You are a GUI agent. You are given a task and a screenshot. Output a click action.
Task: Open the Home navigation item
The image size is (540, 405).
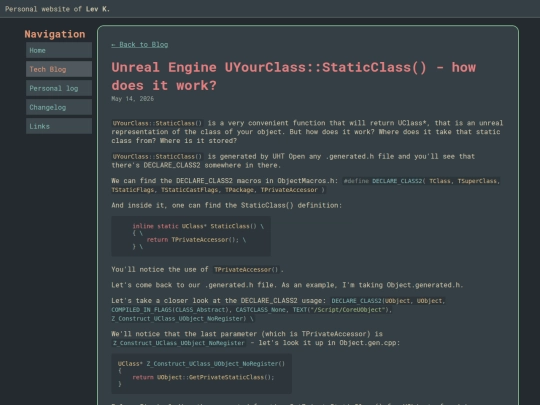[59, 50]
